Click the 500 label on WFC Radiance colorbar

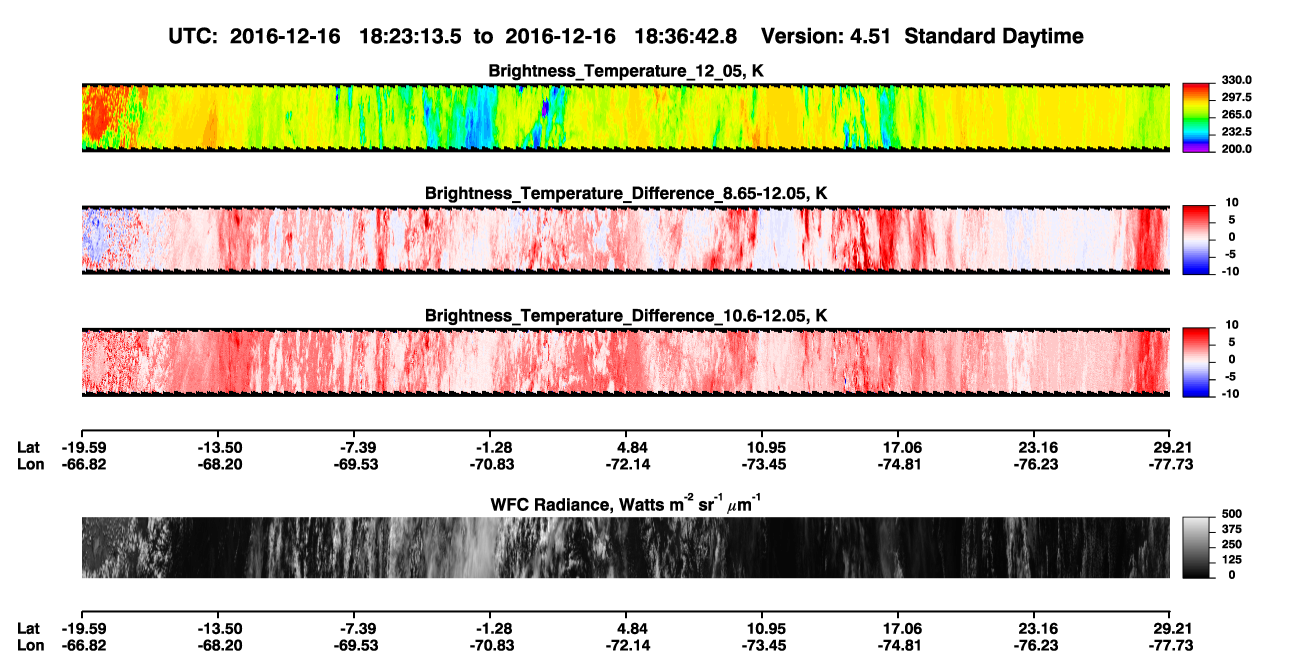click(1232, 513)
